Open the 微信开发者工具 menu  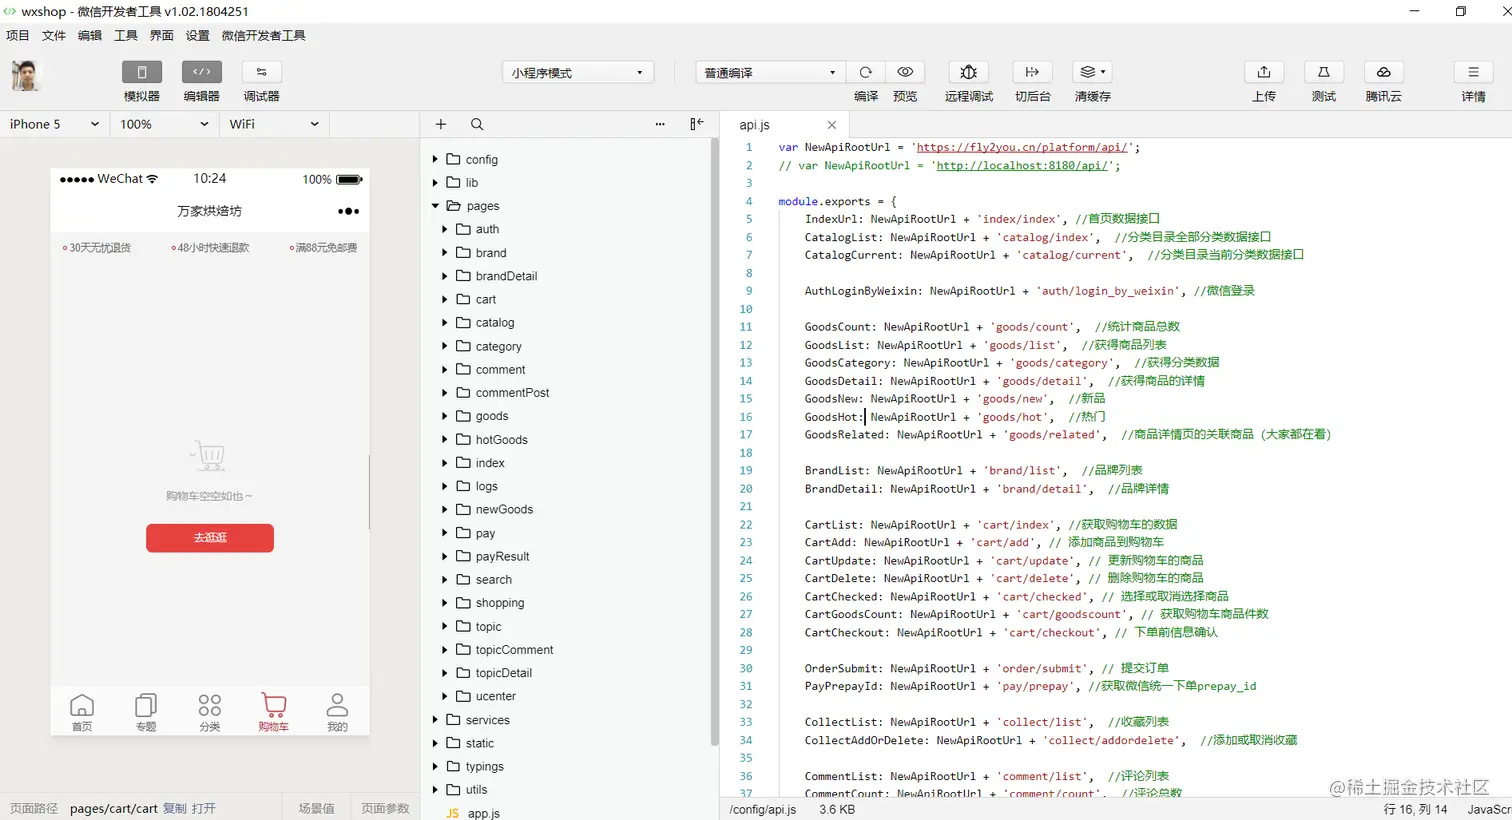coord(264,35)
